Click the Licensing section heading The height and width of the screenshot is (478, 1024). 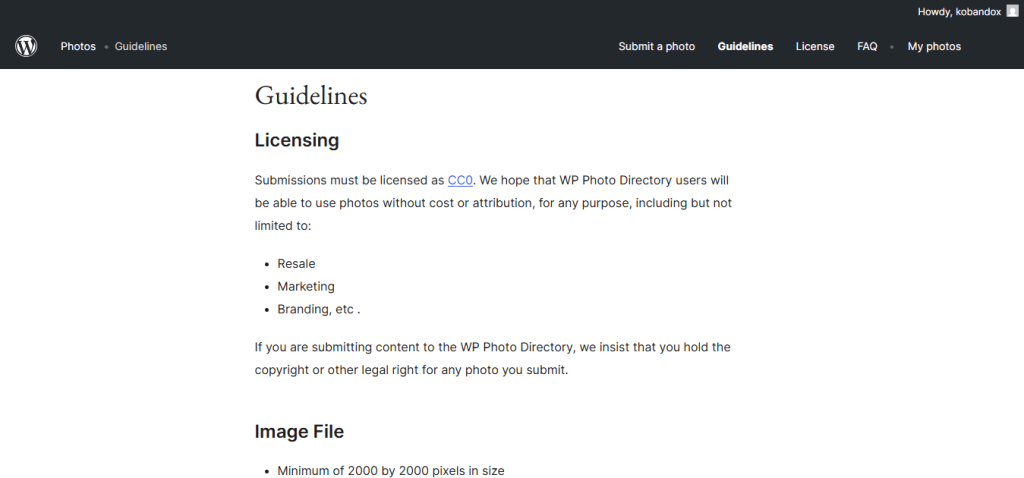point(297,140)
